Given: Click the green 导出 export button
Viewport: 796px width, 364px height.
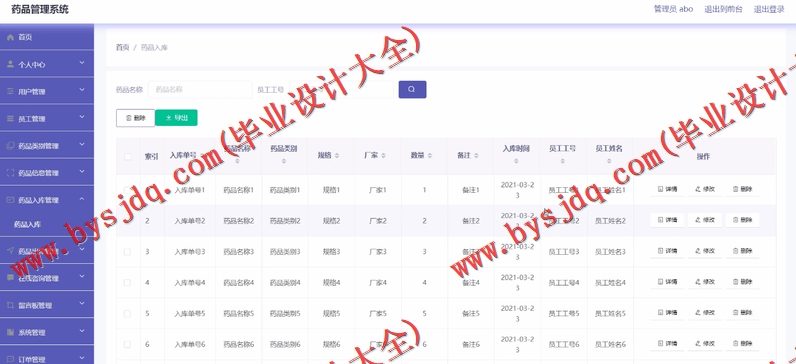Looking at the screenshot, I should click(x=176, y=118).
